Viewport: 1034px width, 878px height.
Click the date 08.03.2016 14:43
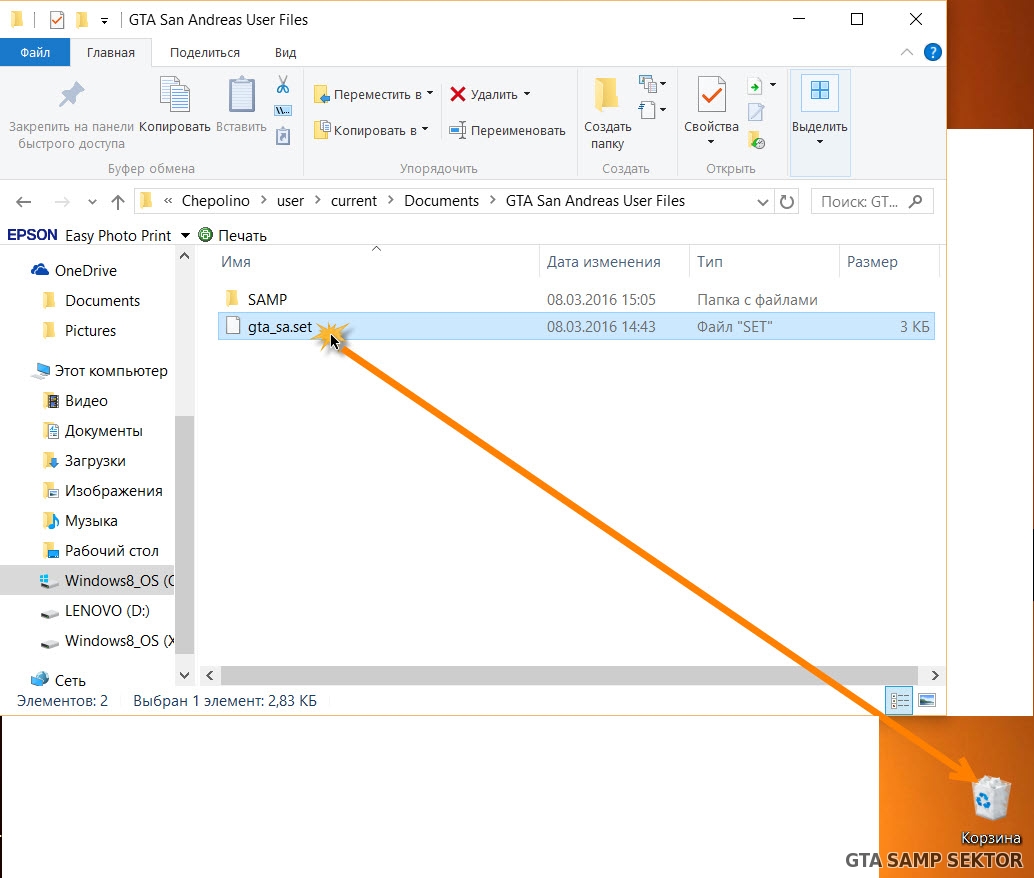tap(601, 327)
